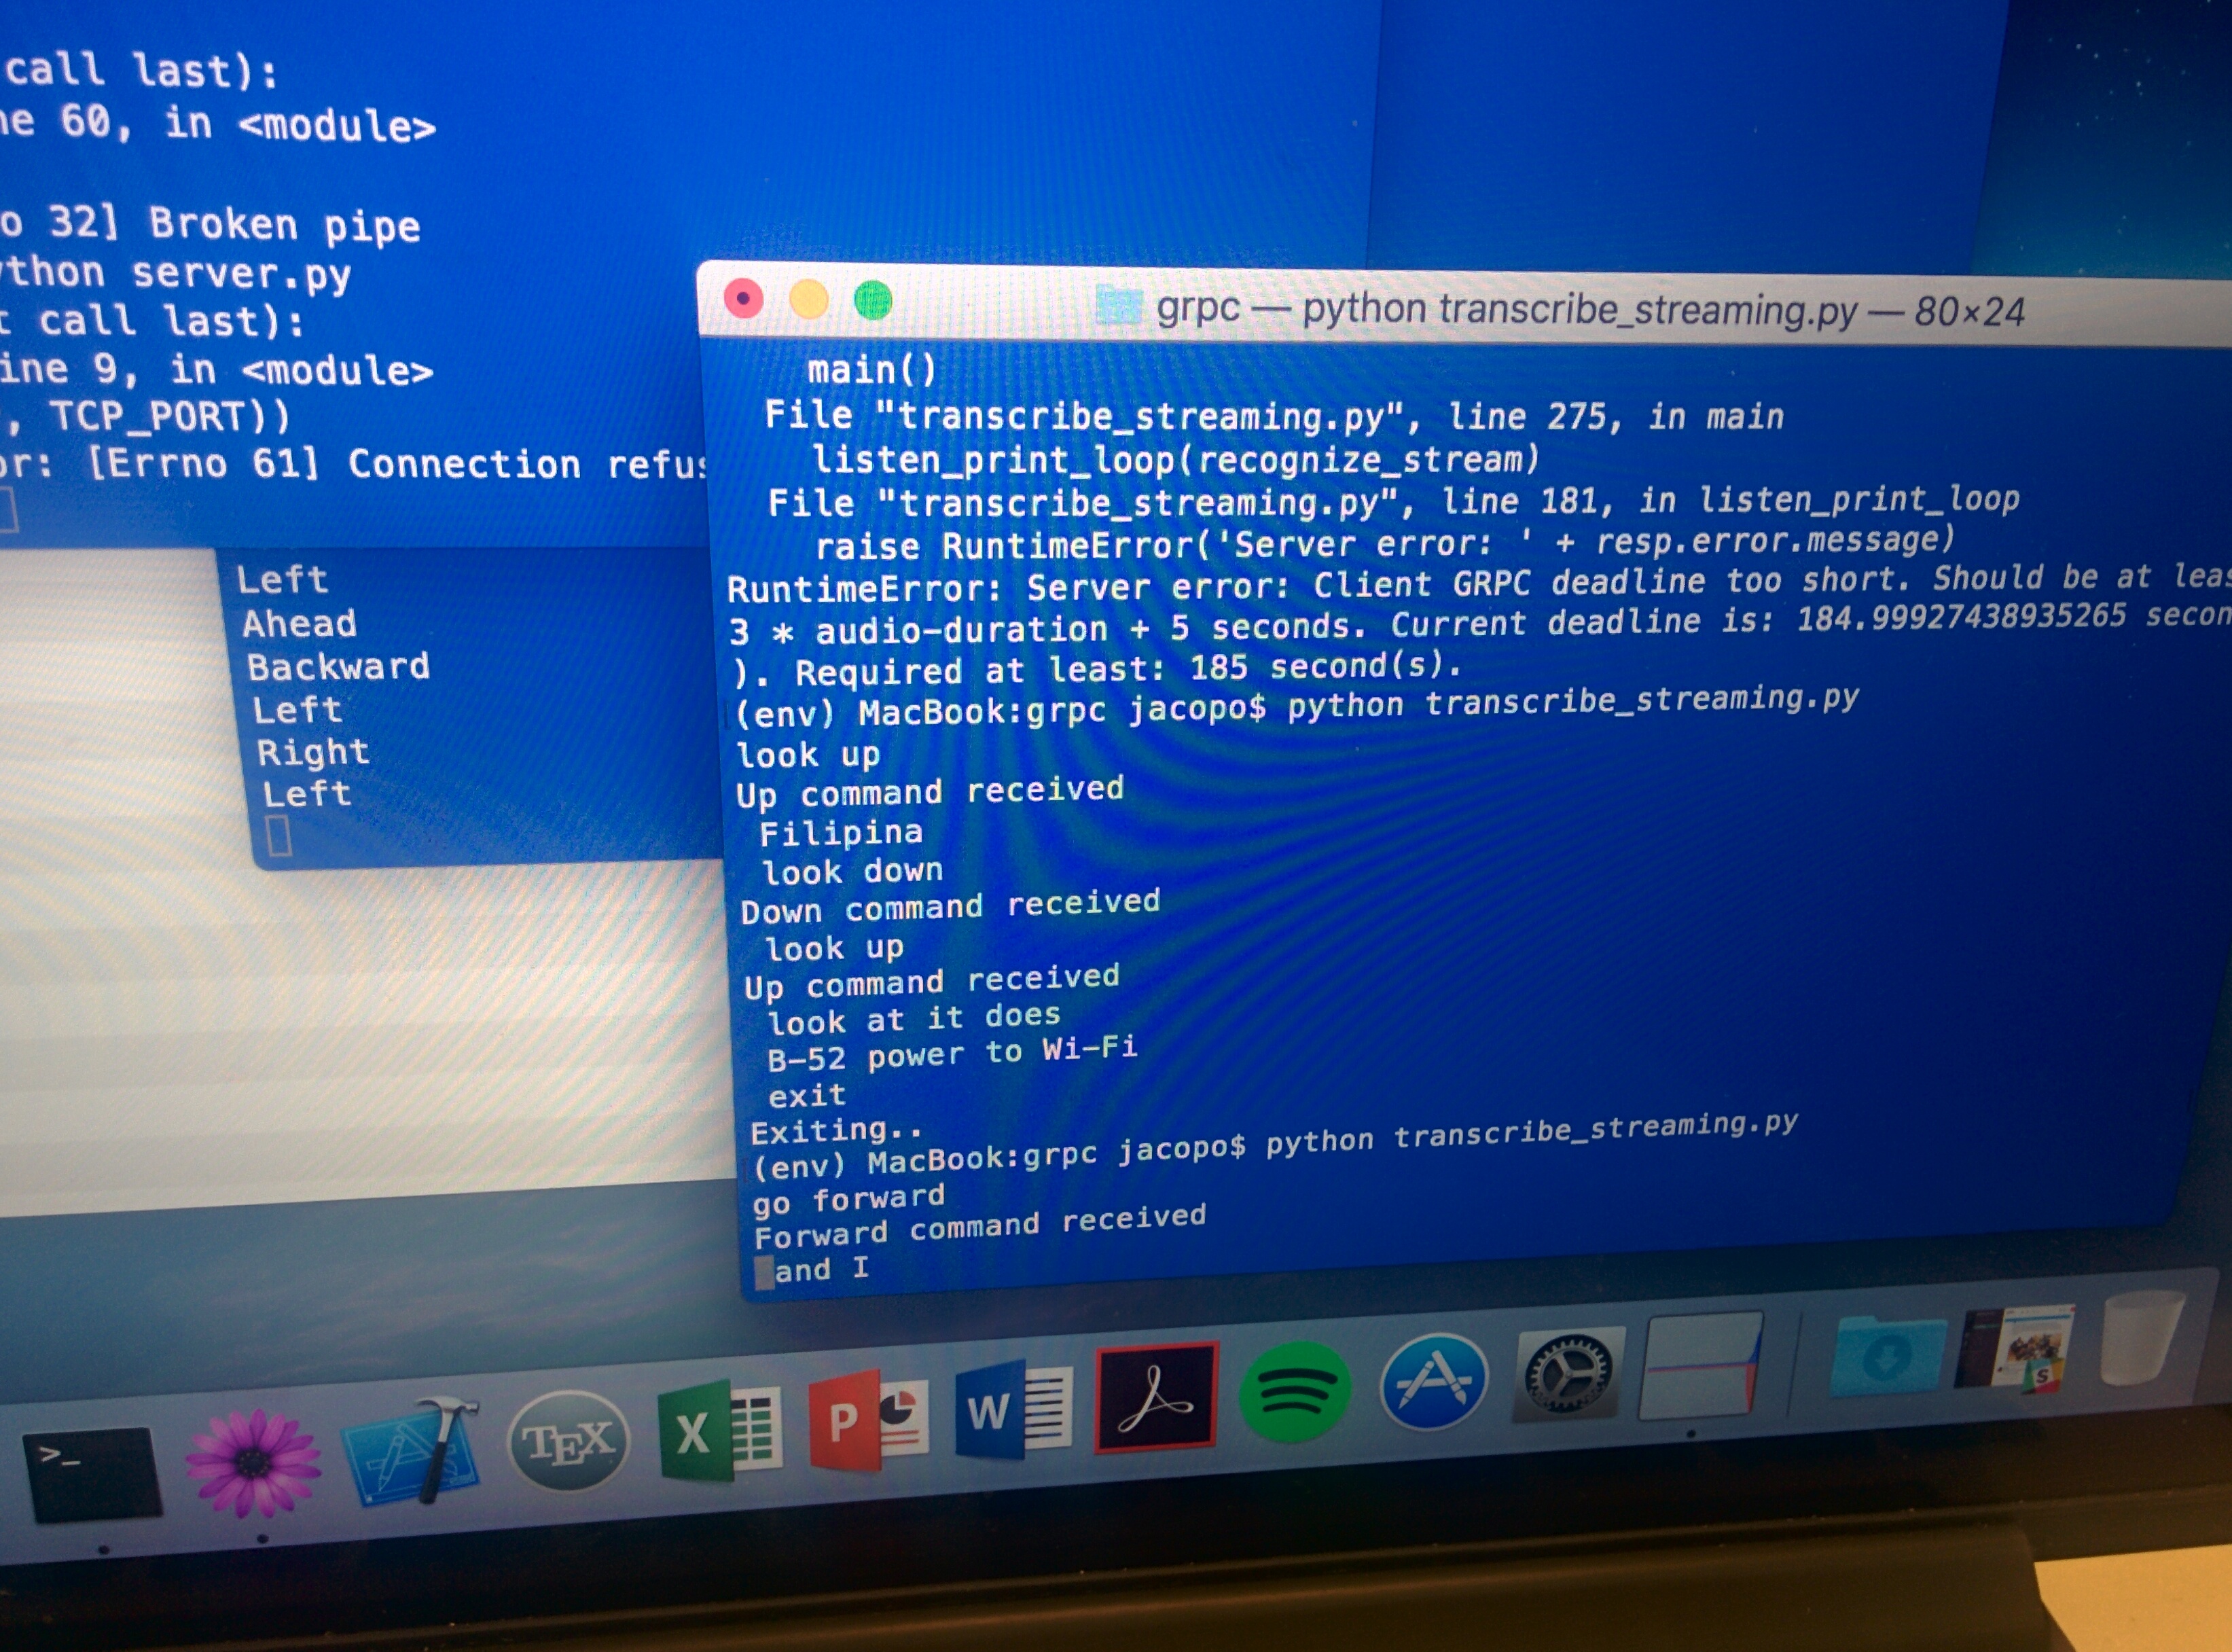This screenshot has width=2232, height=1652.
Task: Start PowerPoint from the dock
Action: coord(868,1420)
